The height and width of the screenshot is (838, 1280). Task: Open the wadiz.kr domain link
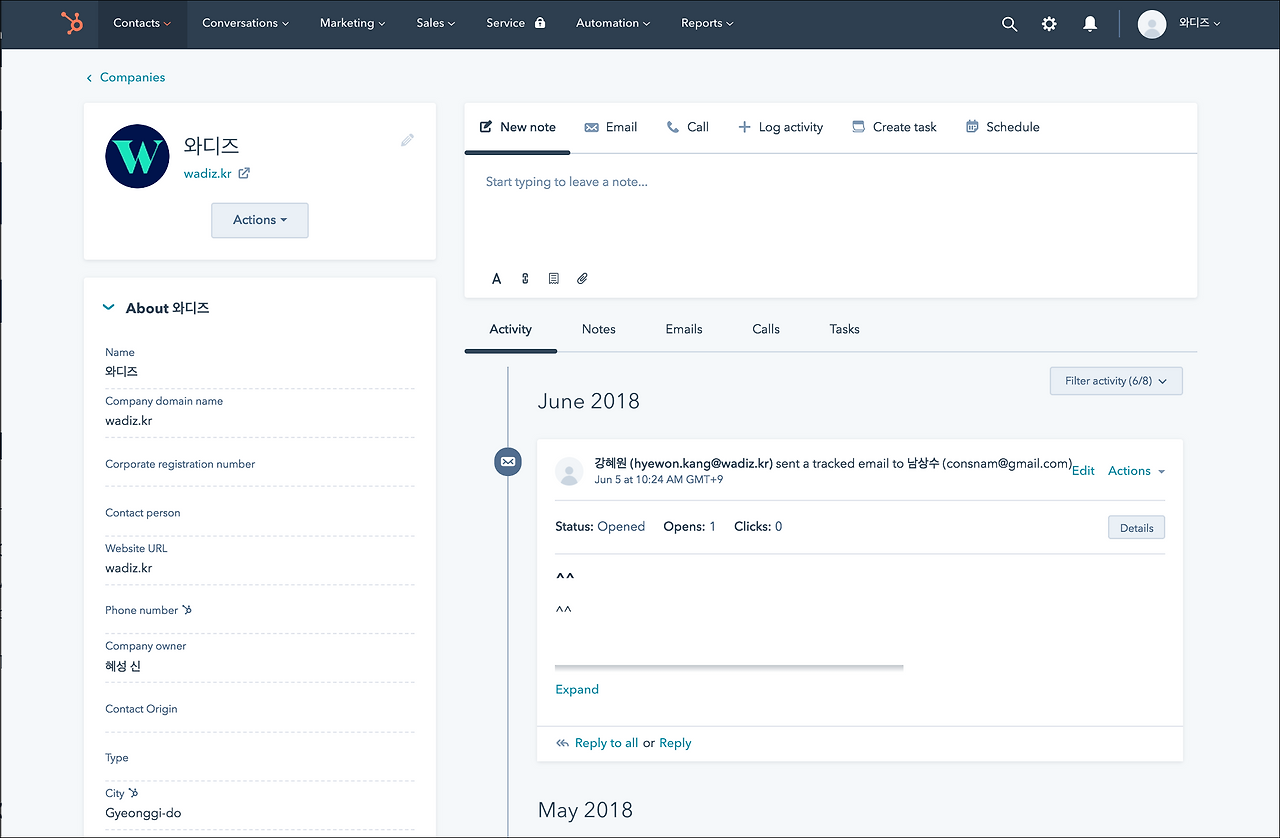click(208, 173)
